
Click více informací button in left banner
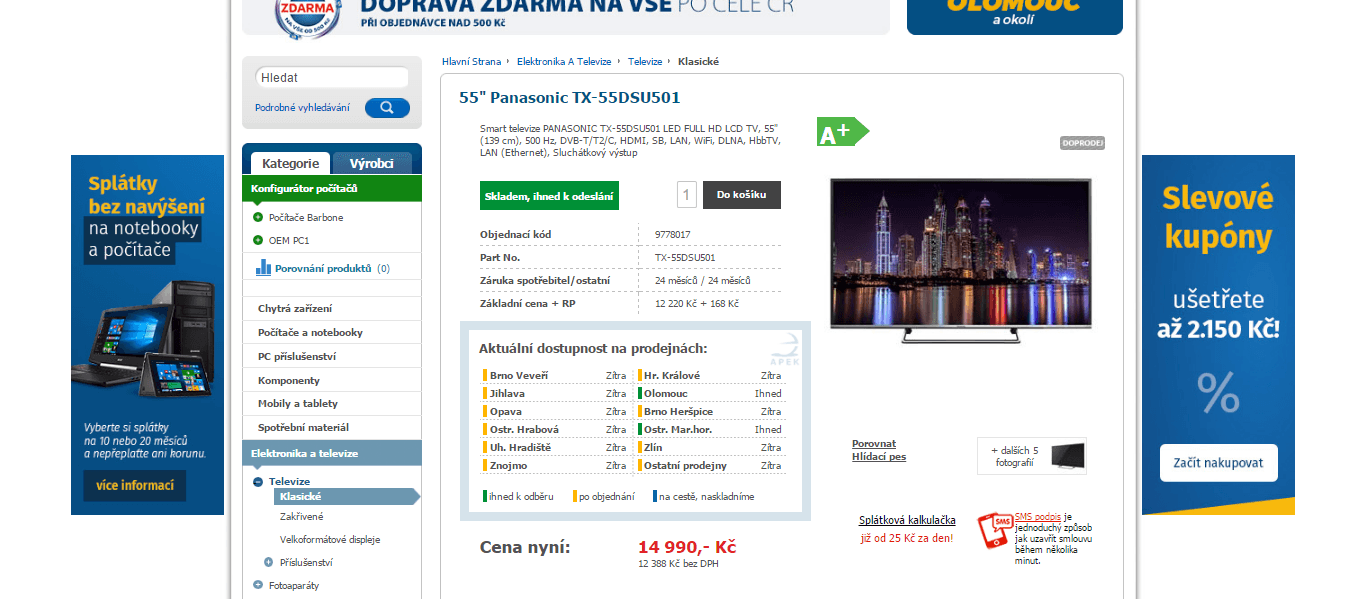point(134,486)
